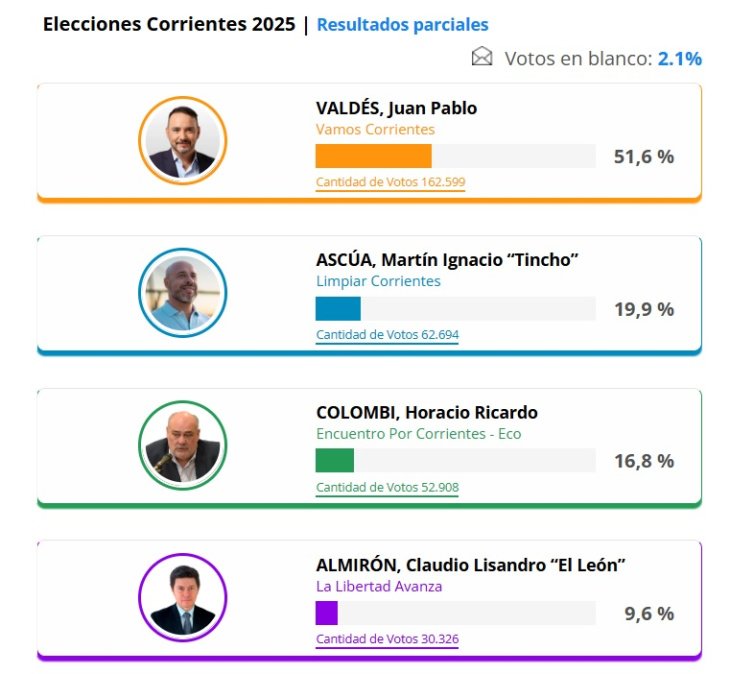Open Cantidad de Votos 162.599 link

(390, 182)
